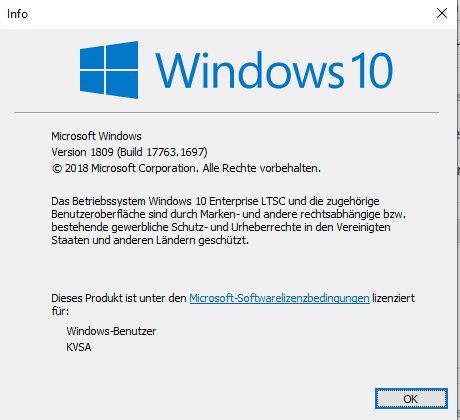The width and height of the screenshot is (460, 420).
Task: Click the OK button
Action: 411,398
